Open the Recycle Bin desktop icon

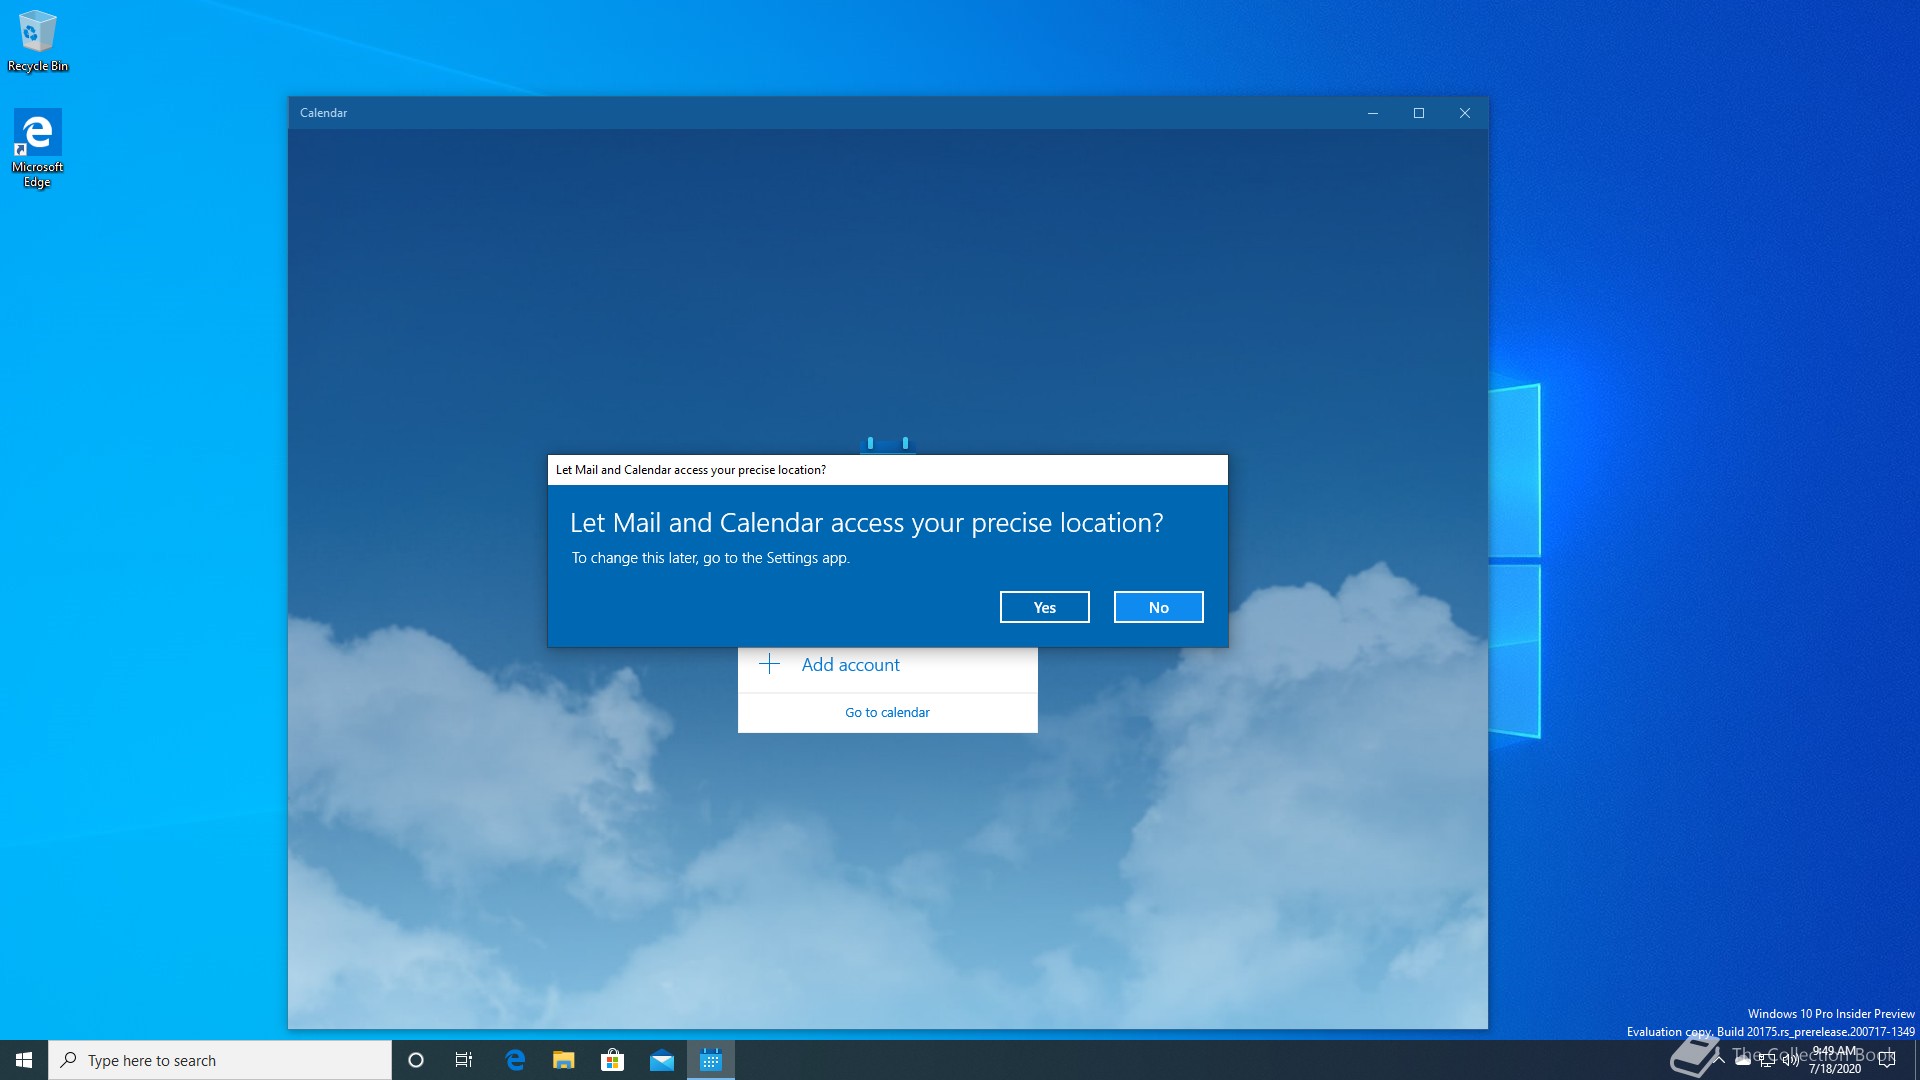pyautogui.click(x=38, y=40)
